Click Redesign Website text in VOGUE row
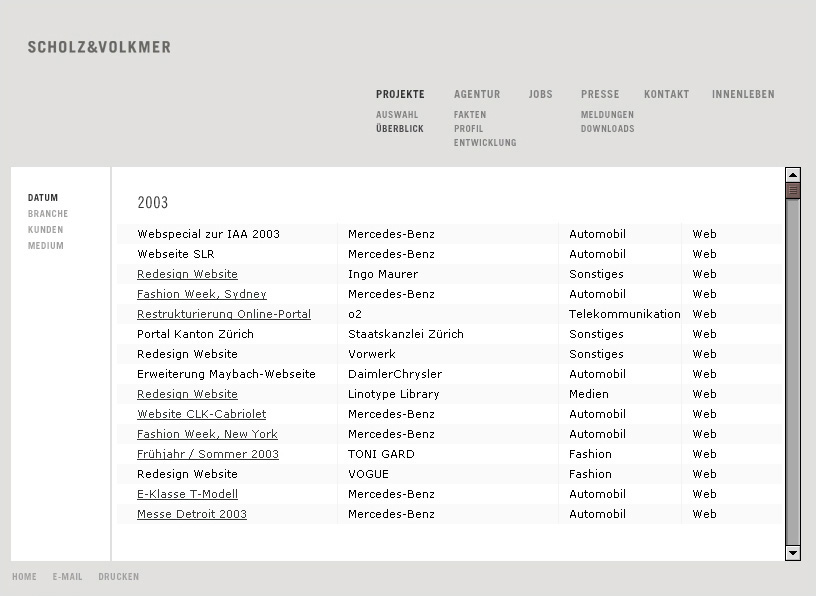 (187, 474)
